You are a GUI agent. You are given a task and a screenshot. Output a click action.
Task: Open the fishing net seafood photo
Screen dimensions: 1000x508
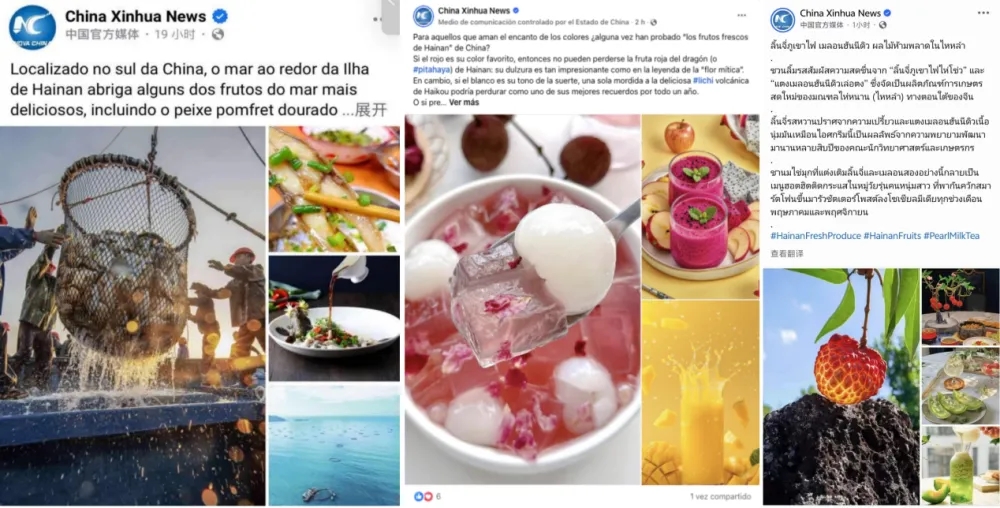[133, 316]
